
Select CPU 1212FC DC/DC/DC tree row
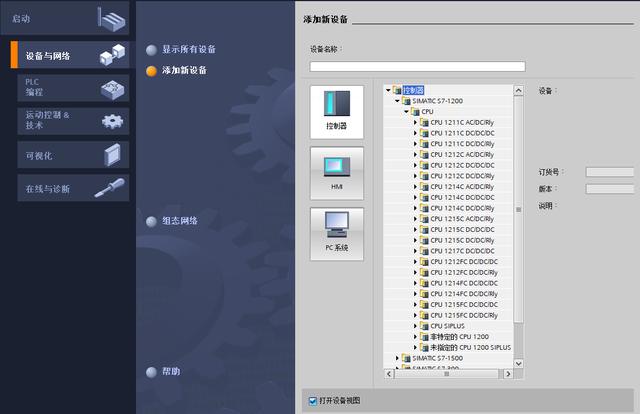coord(462,262)
